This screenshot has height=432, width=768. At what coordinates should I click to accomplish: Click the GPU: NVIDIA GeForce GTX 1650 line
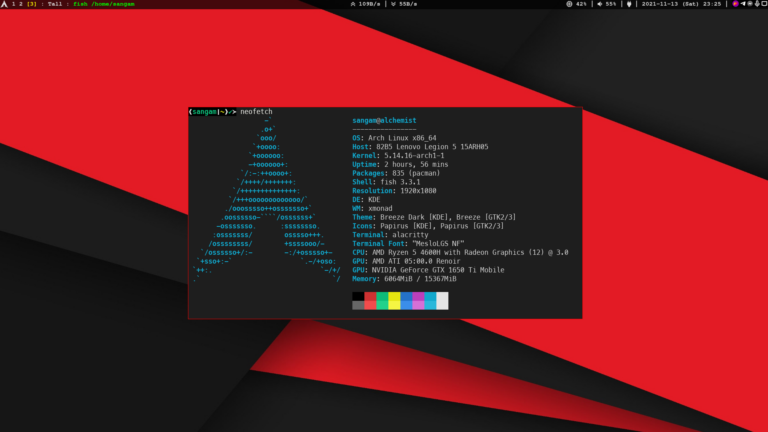pos(428,270)
